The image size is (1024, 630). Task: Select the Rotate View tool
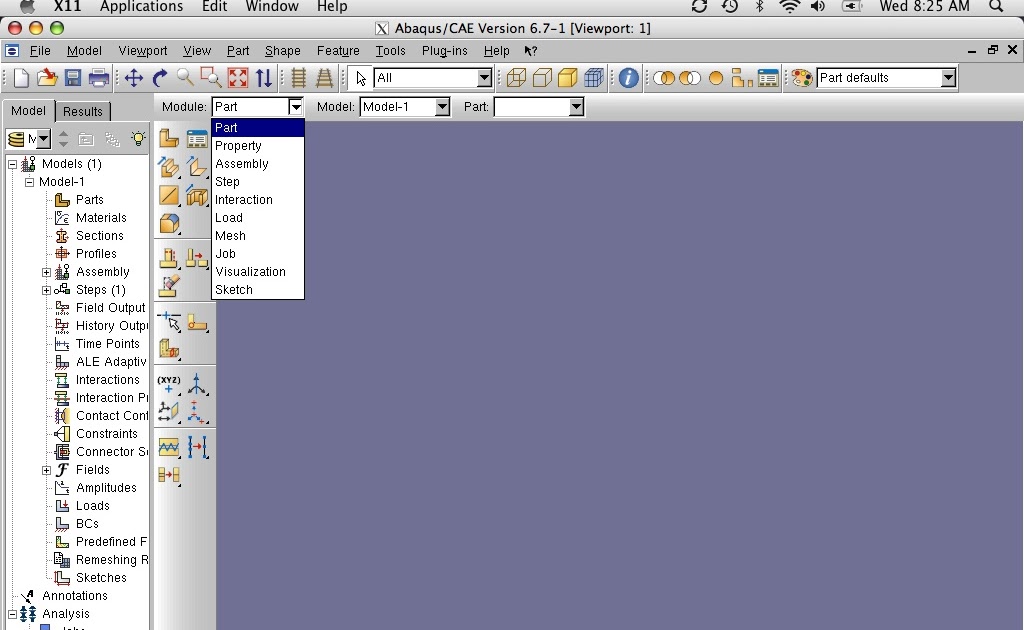click(159, 77)
